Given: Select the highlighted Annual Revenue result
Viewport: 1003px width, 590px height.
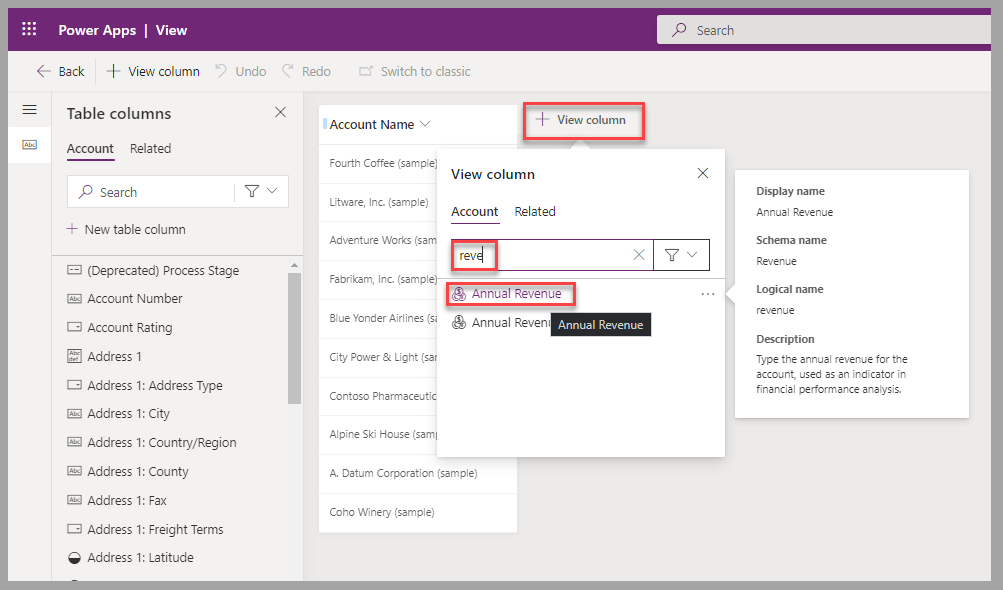Looking at the screenshot, I should (x=516, y=294).
